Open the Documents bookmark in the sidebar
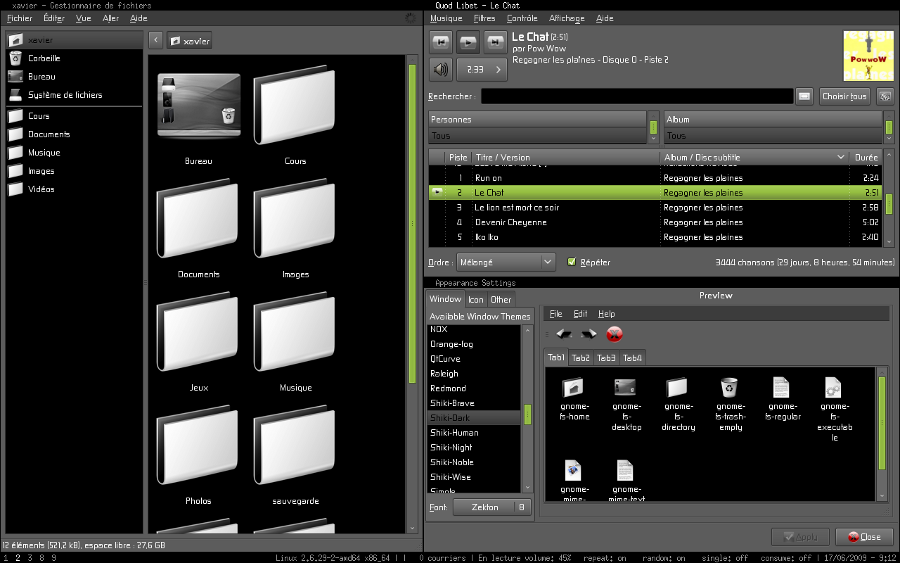 click(x=74, y=135)
